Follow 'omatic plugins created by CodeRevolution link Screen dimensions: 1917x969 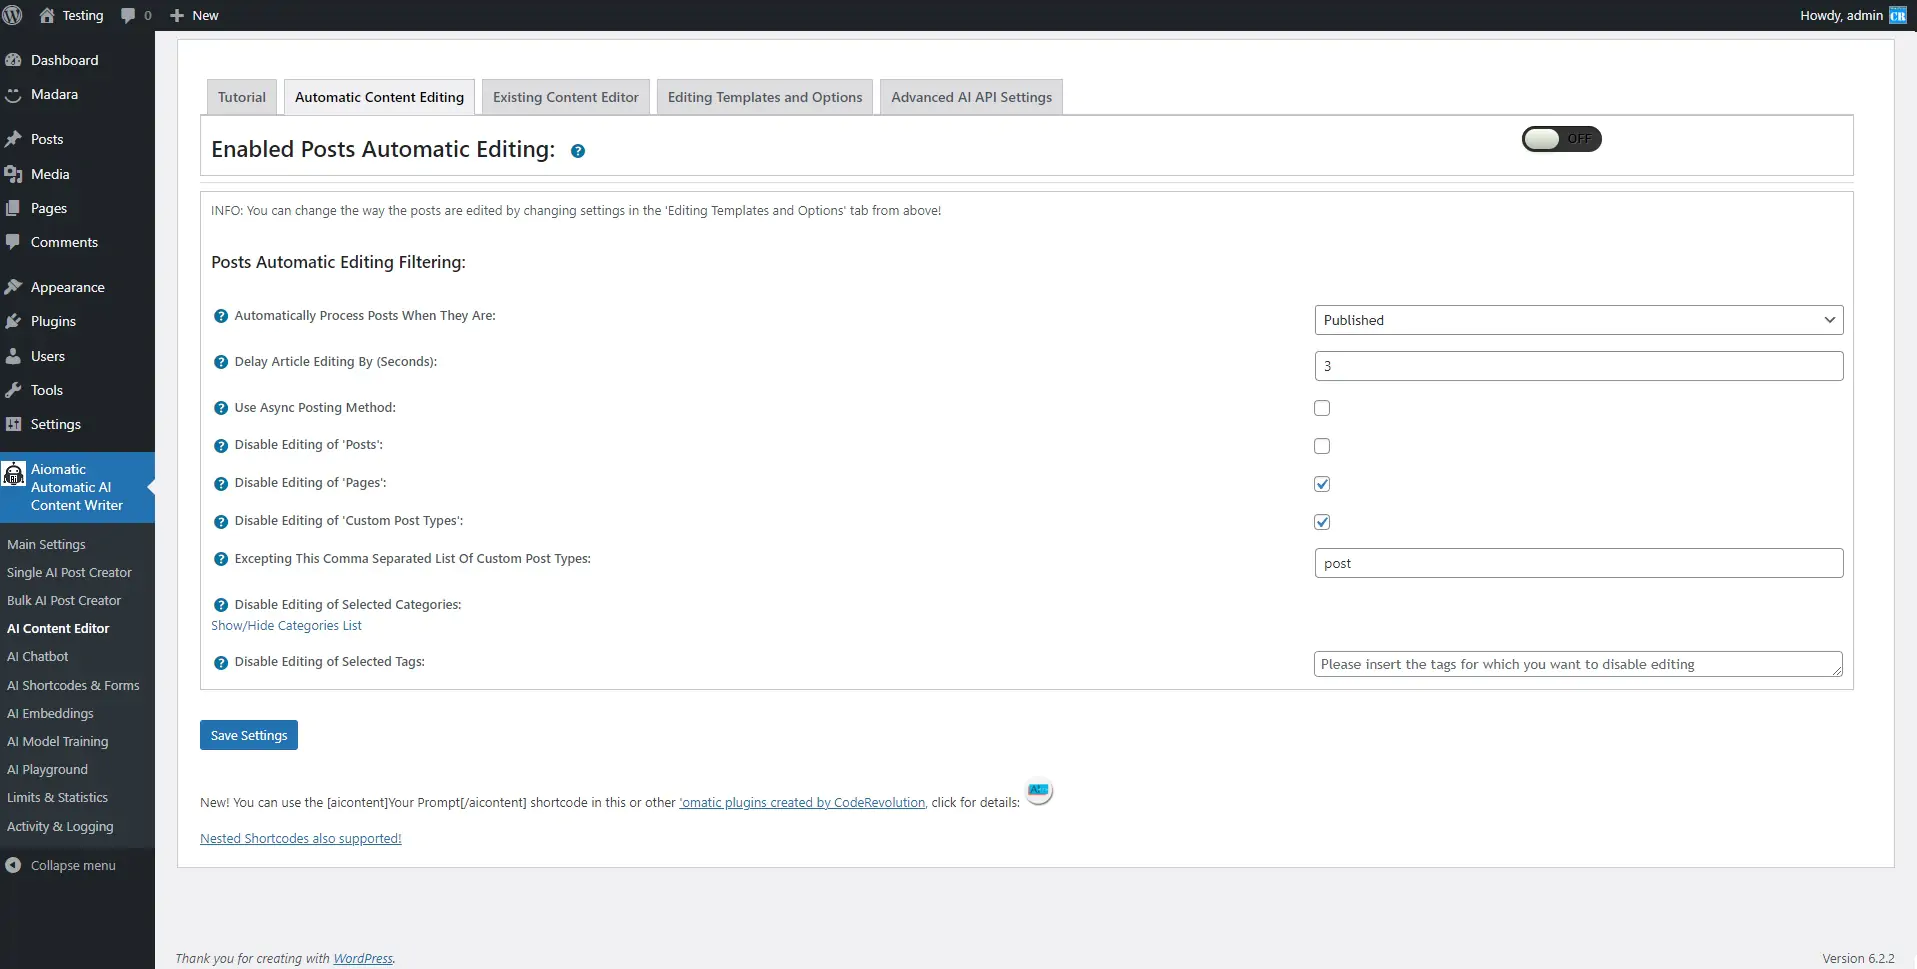(802, 802)
